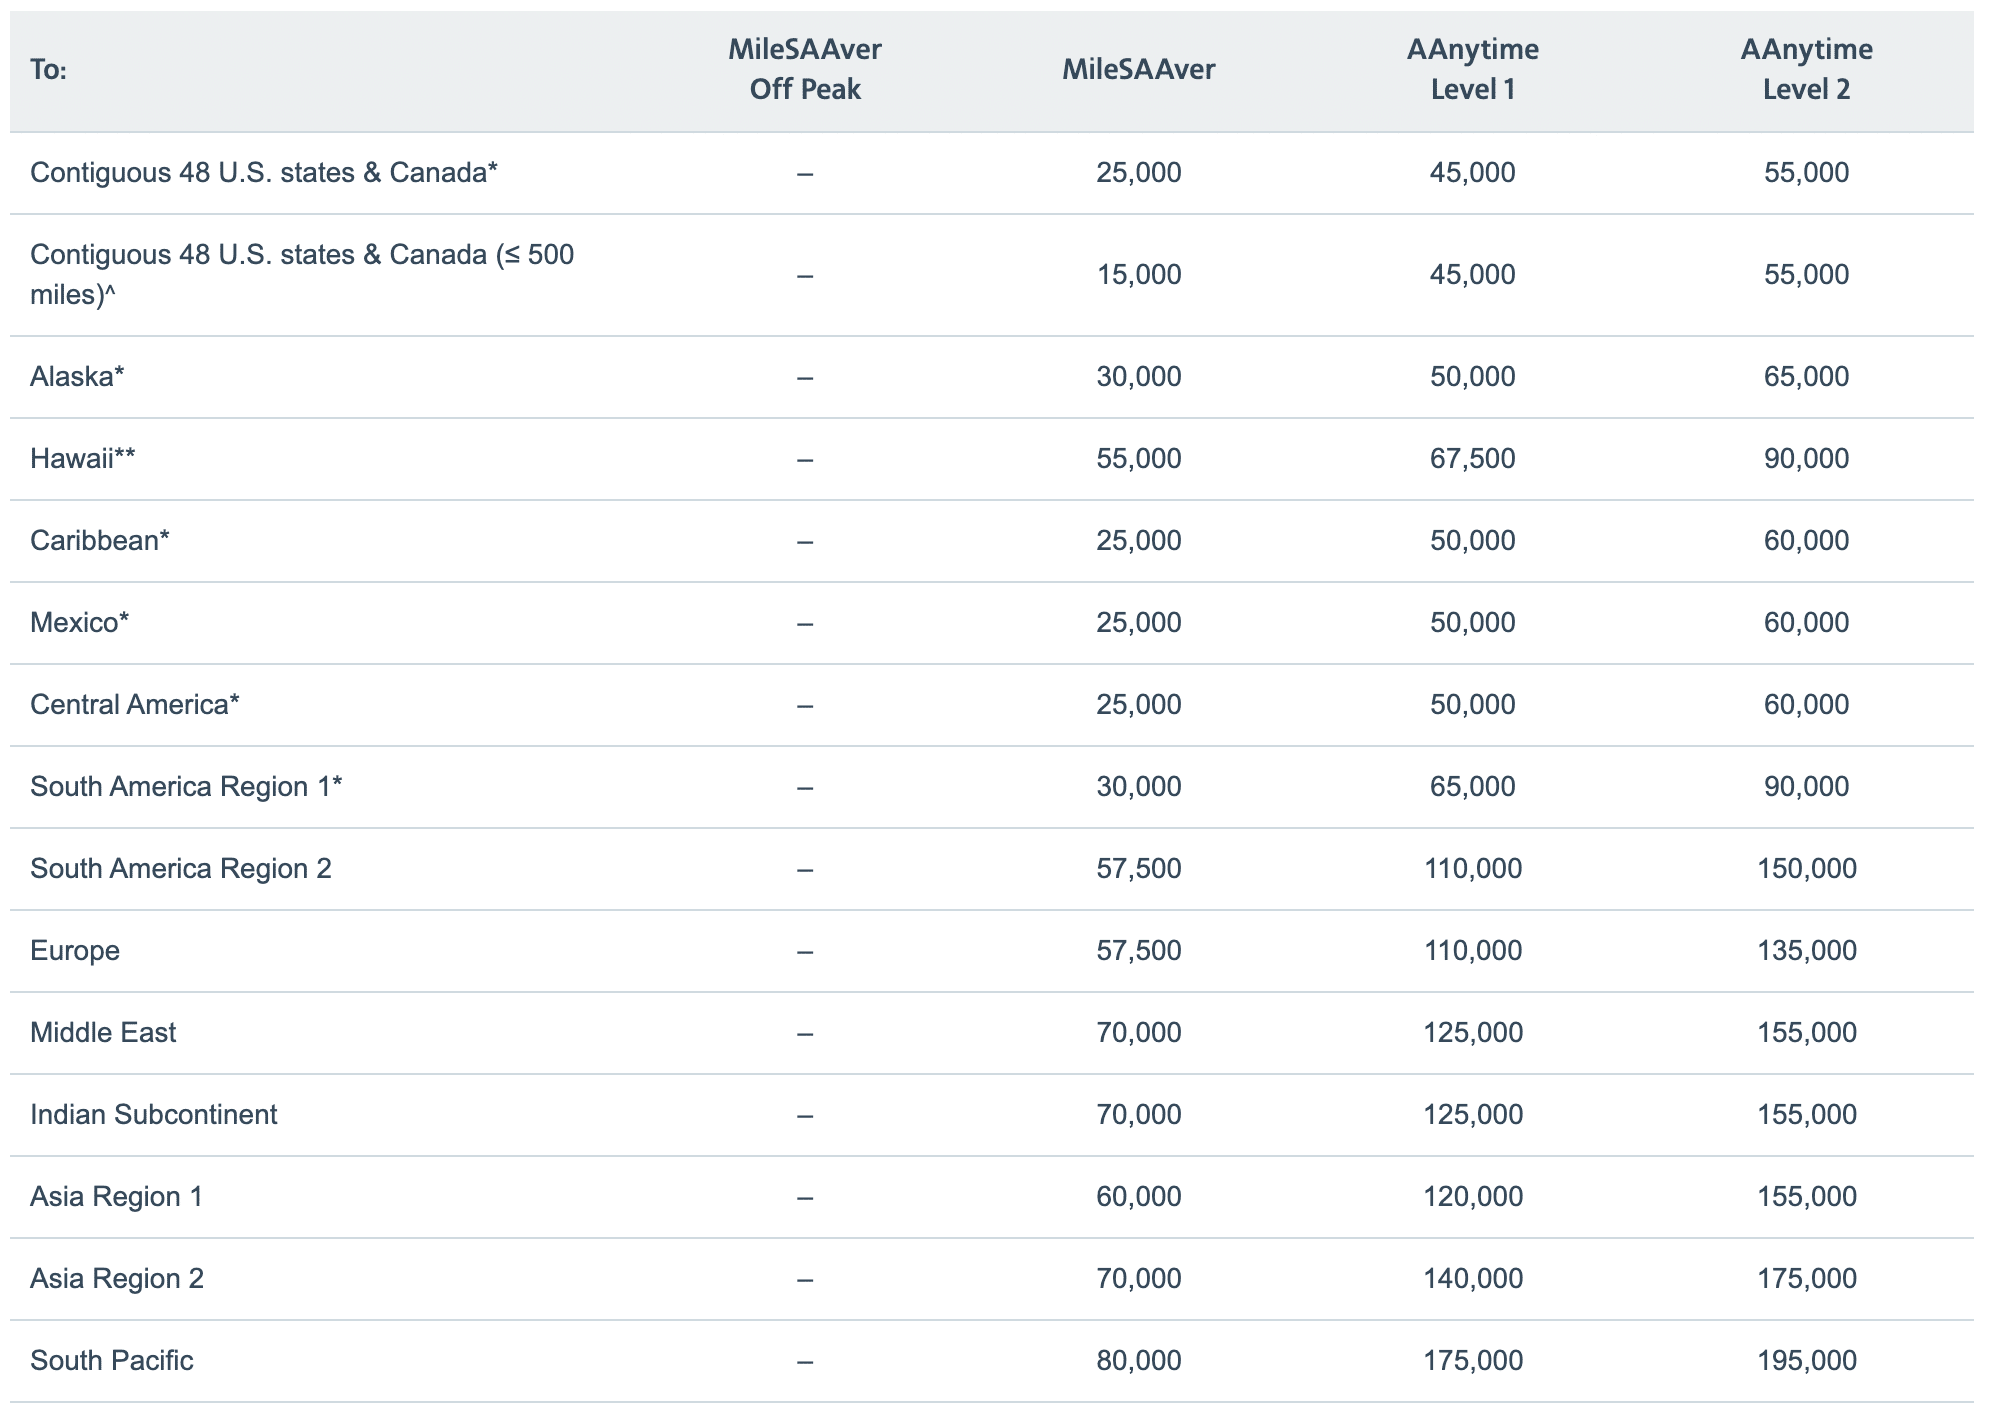Click Hawaii's 67,500 AAnytime Level 1 value
Screen dimensions: 2000x1418
click(1472, 459)
